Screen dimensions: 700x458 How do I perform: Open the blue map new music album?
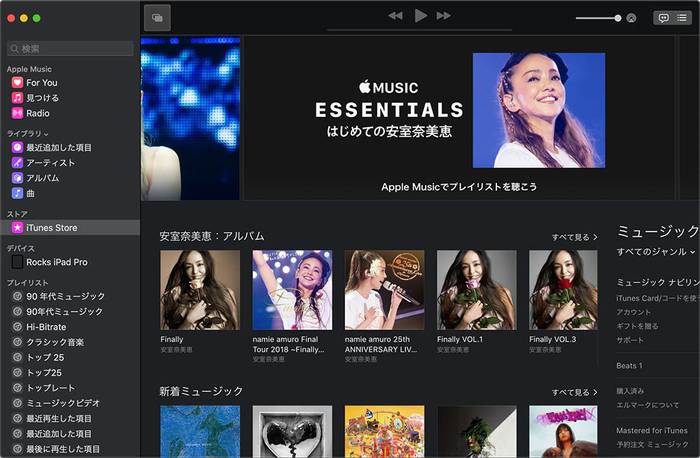(200, 431)
